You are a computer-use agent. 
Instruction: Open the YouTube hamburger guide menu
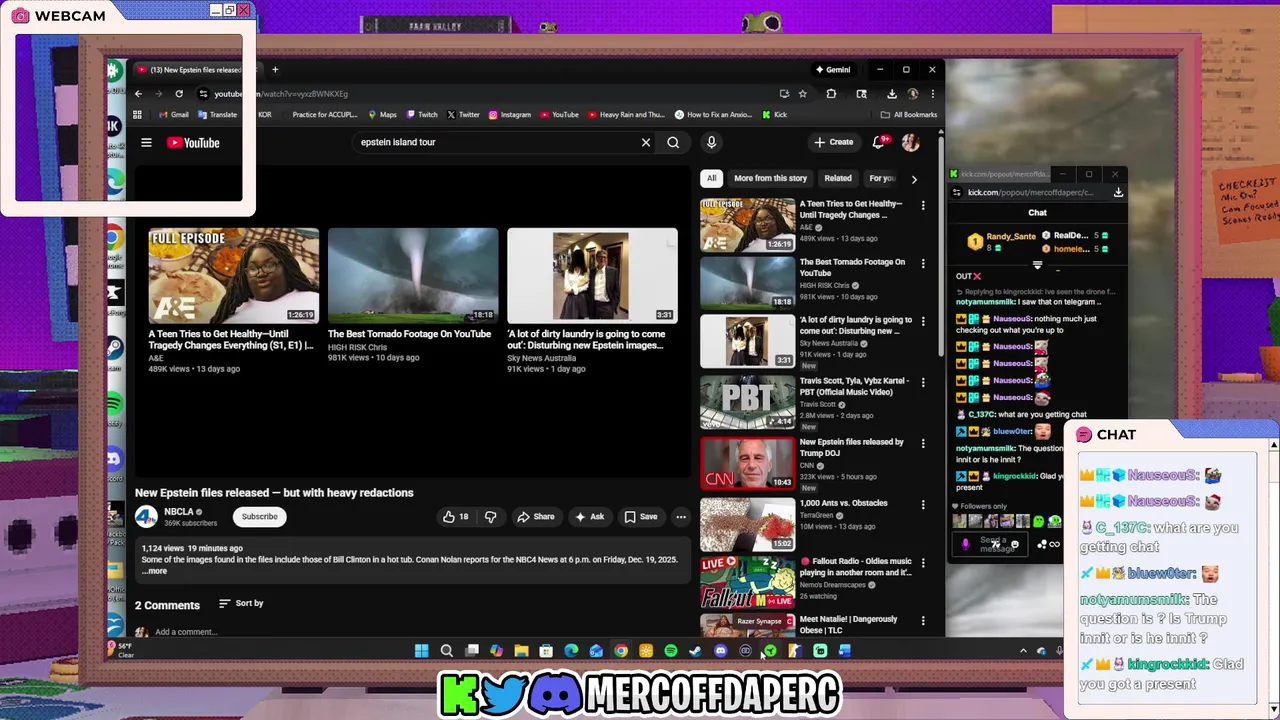tap(146, 143)
